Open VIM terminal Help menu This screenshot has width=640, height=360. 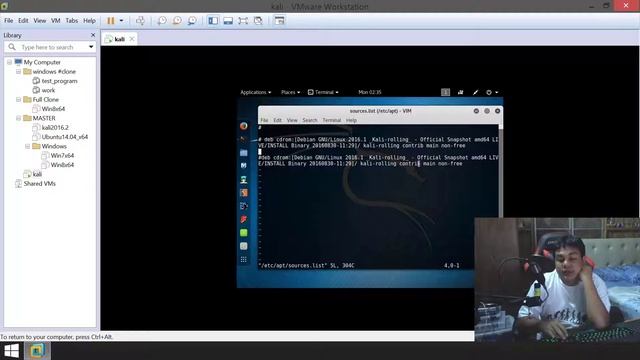tap(351, 120)
